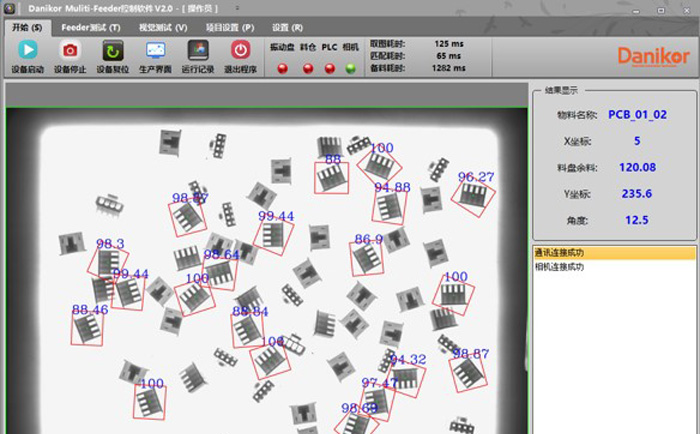Click the 设备启动 (device start) play icon
Viewport: 700px width, 434px height.
click(27, 50)
